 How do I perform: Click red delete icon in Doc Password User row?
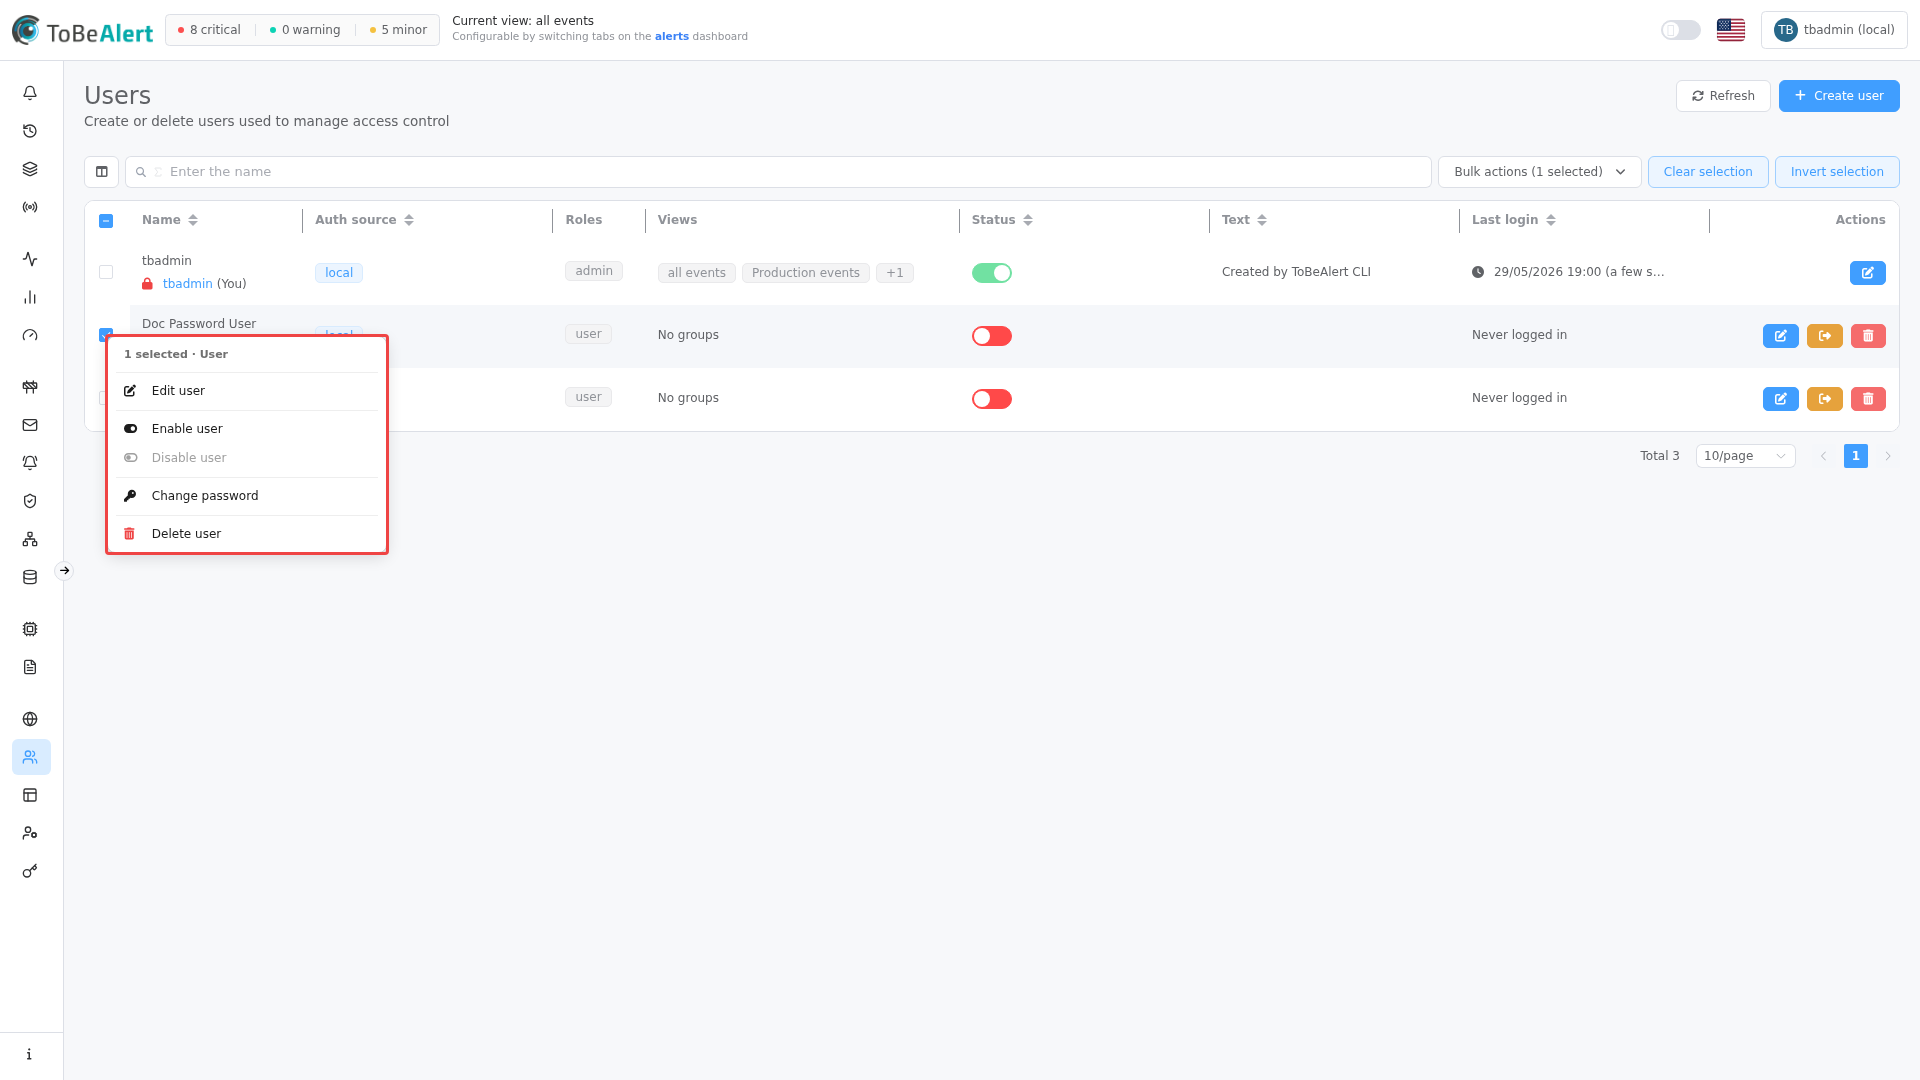coord(1867,336)
